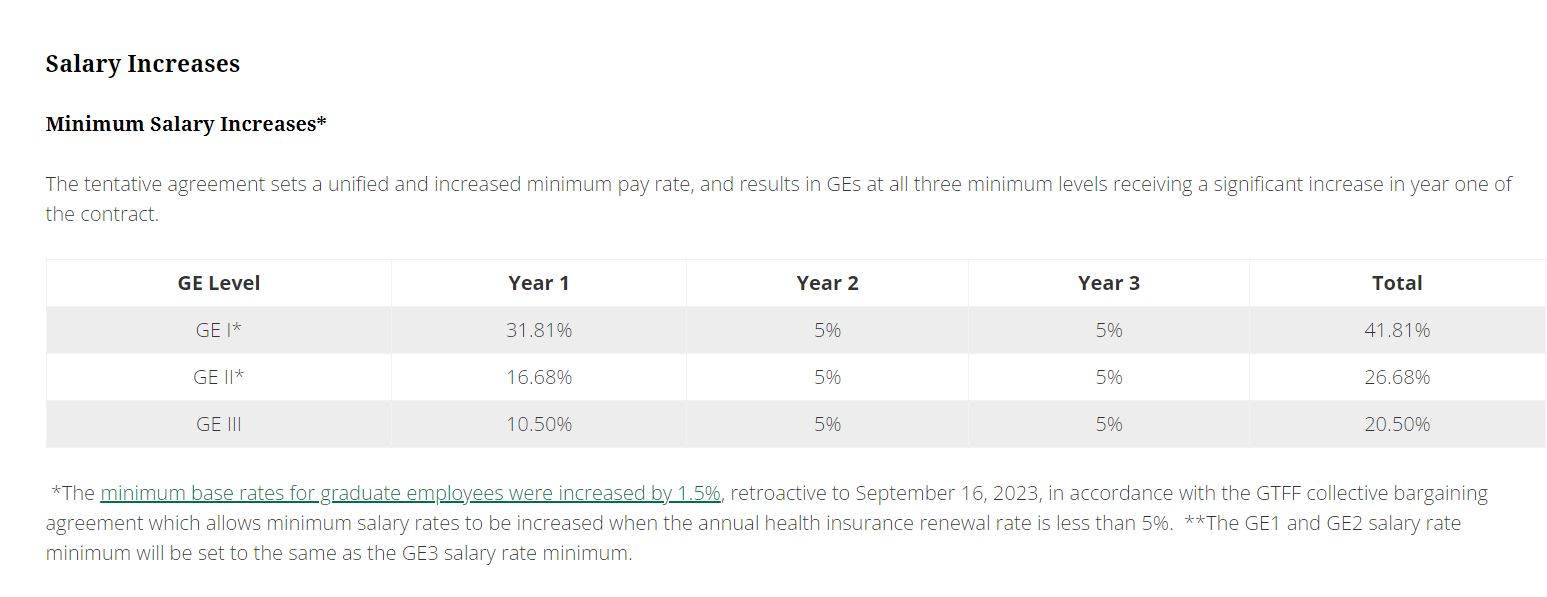
Task: Click the 20.50% total cell
Action: (1397, 424)
